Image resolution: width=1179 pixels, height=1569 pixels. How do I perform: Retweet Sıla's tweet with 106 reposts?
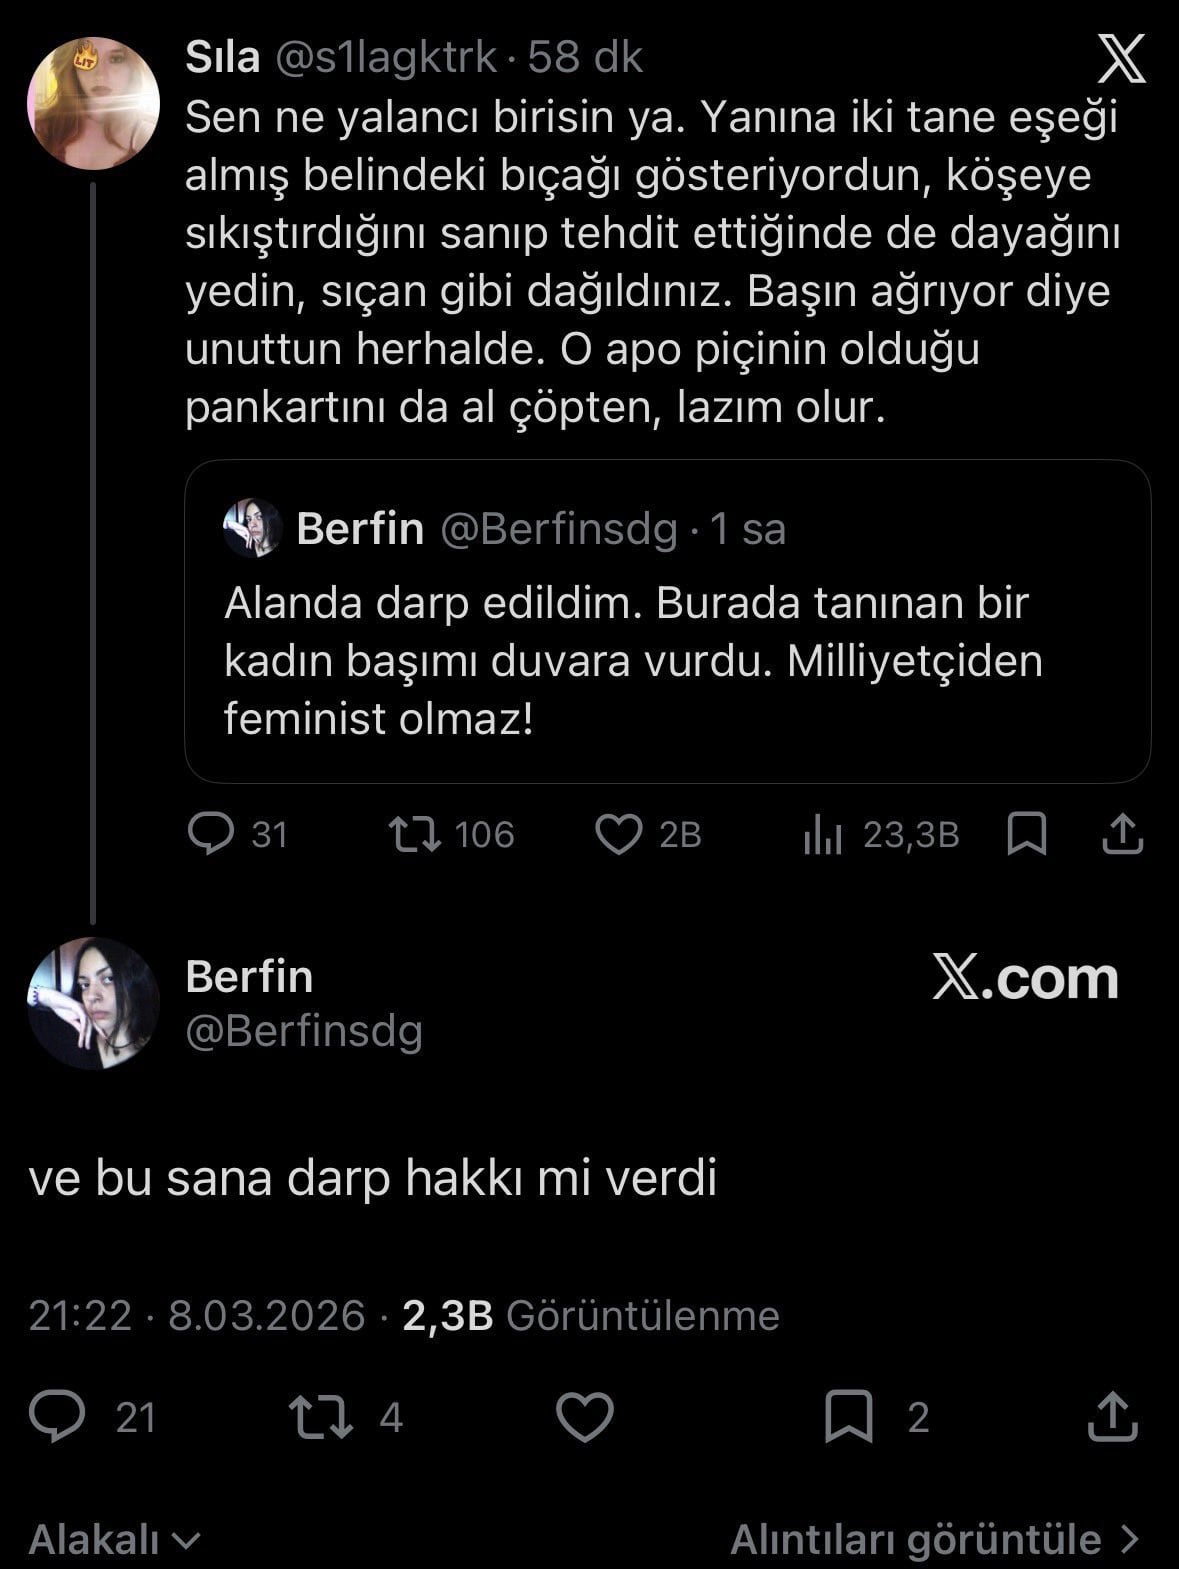(415, 834)
